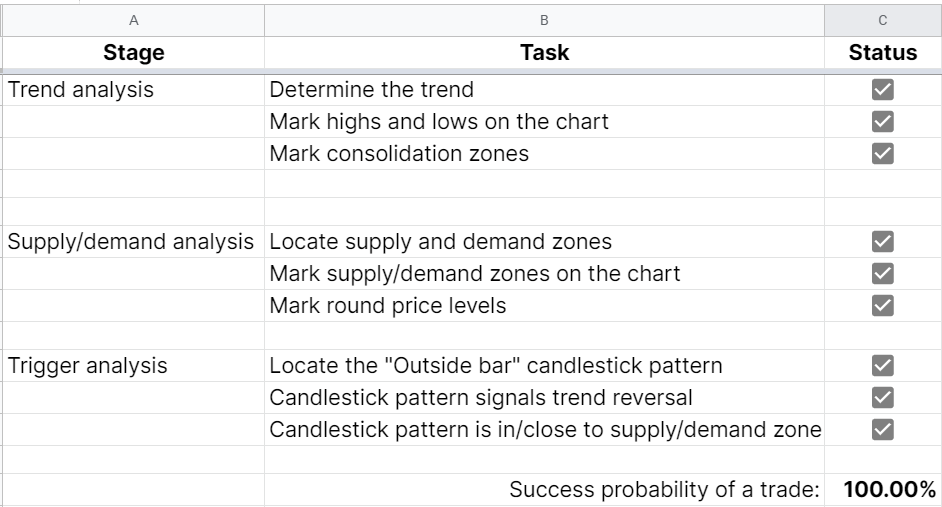Toggle "Mark highs and lows" checkbox
The height and width of the screenshot is (507, 942).
coord(883,122)
